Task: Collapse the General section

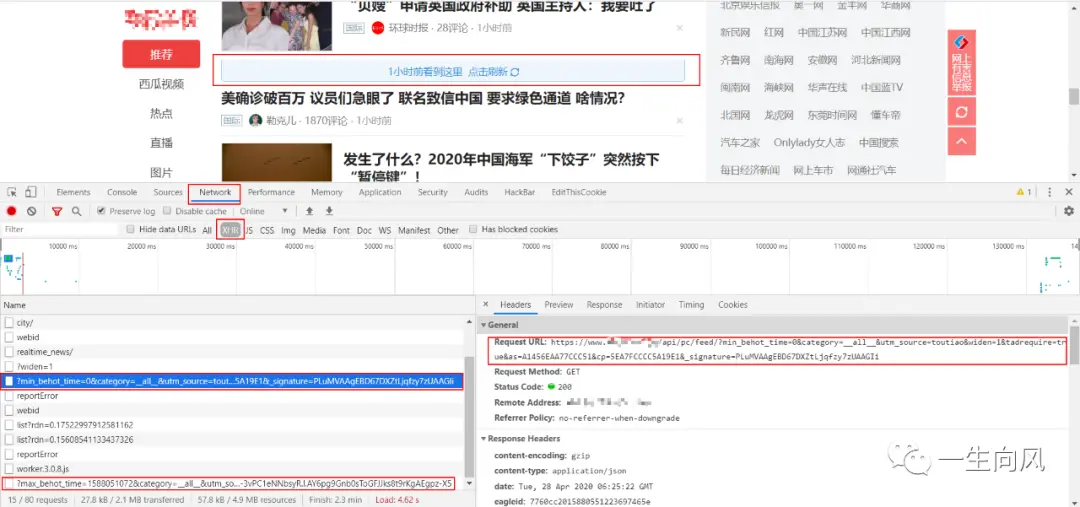Action: point(484,325)
